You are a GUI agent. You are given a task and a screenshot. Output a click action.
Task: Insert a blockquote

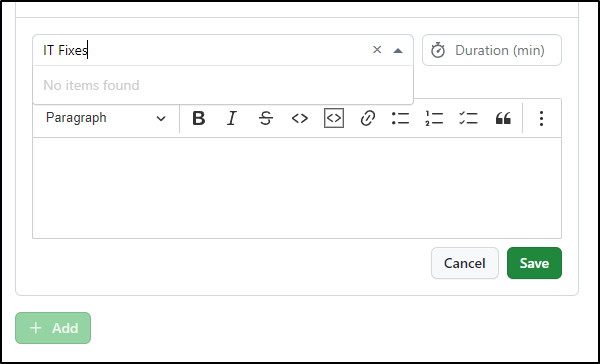pos(503,118)
